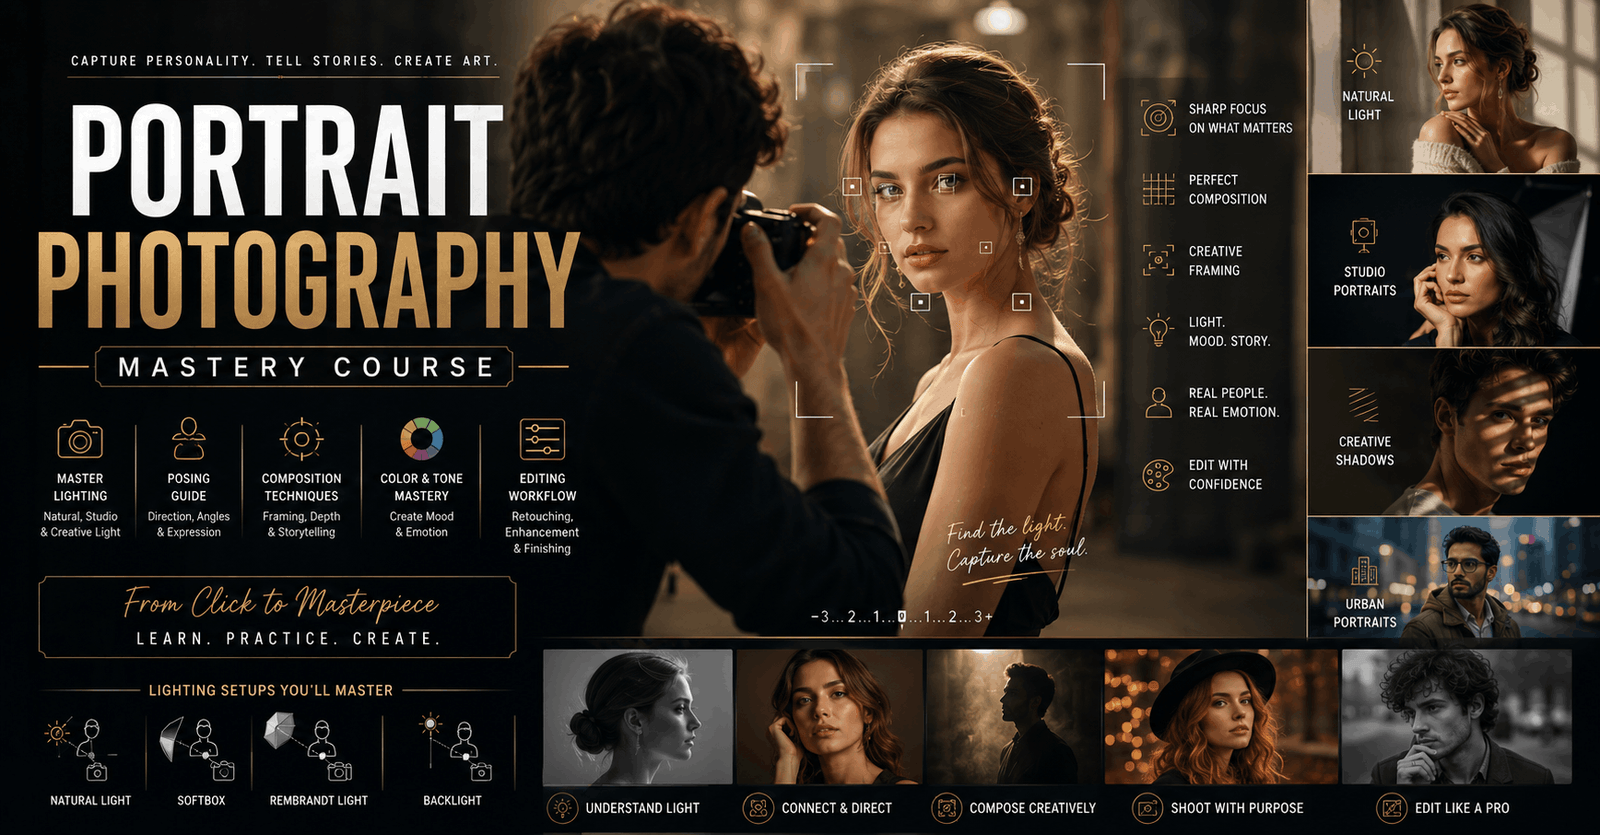Click the Understand Light bulb icon
This screenshot has height=835, width=1600.
tap(563, 808)
